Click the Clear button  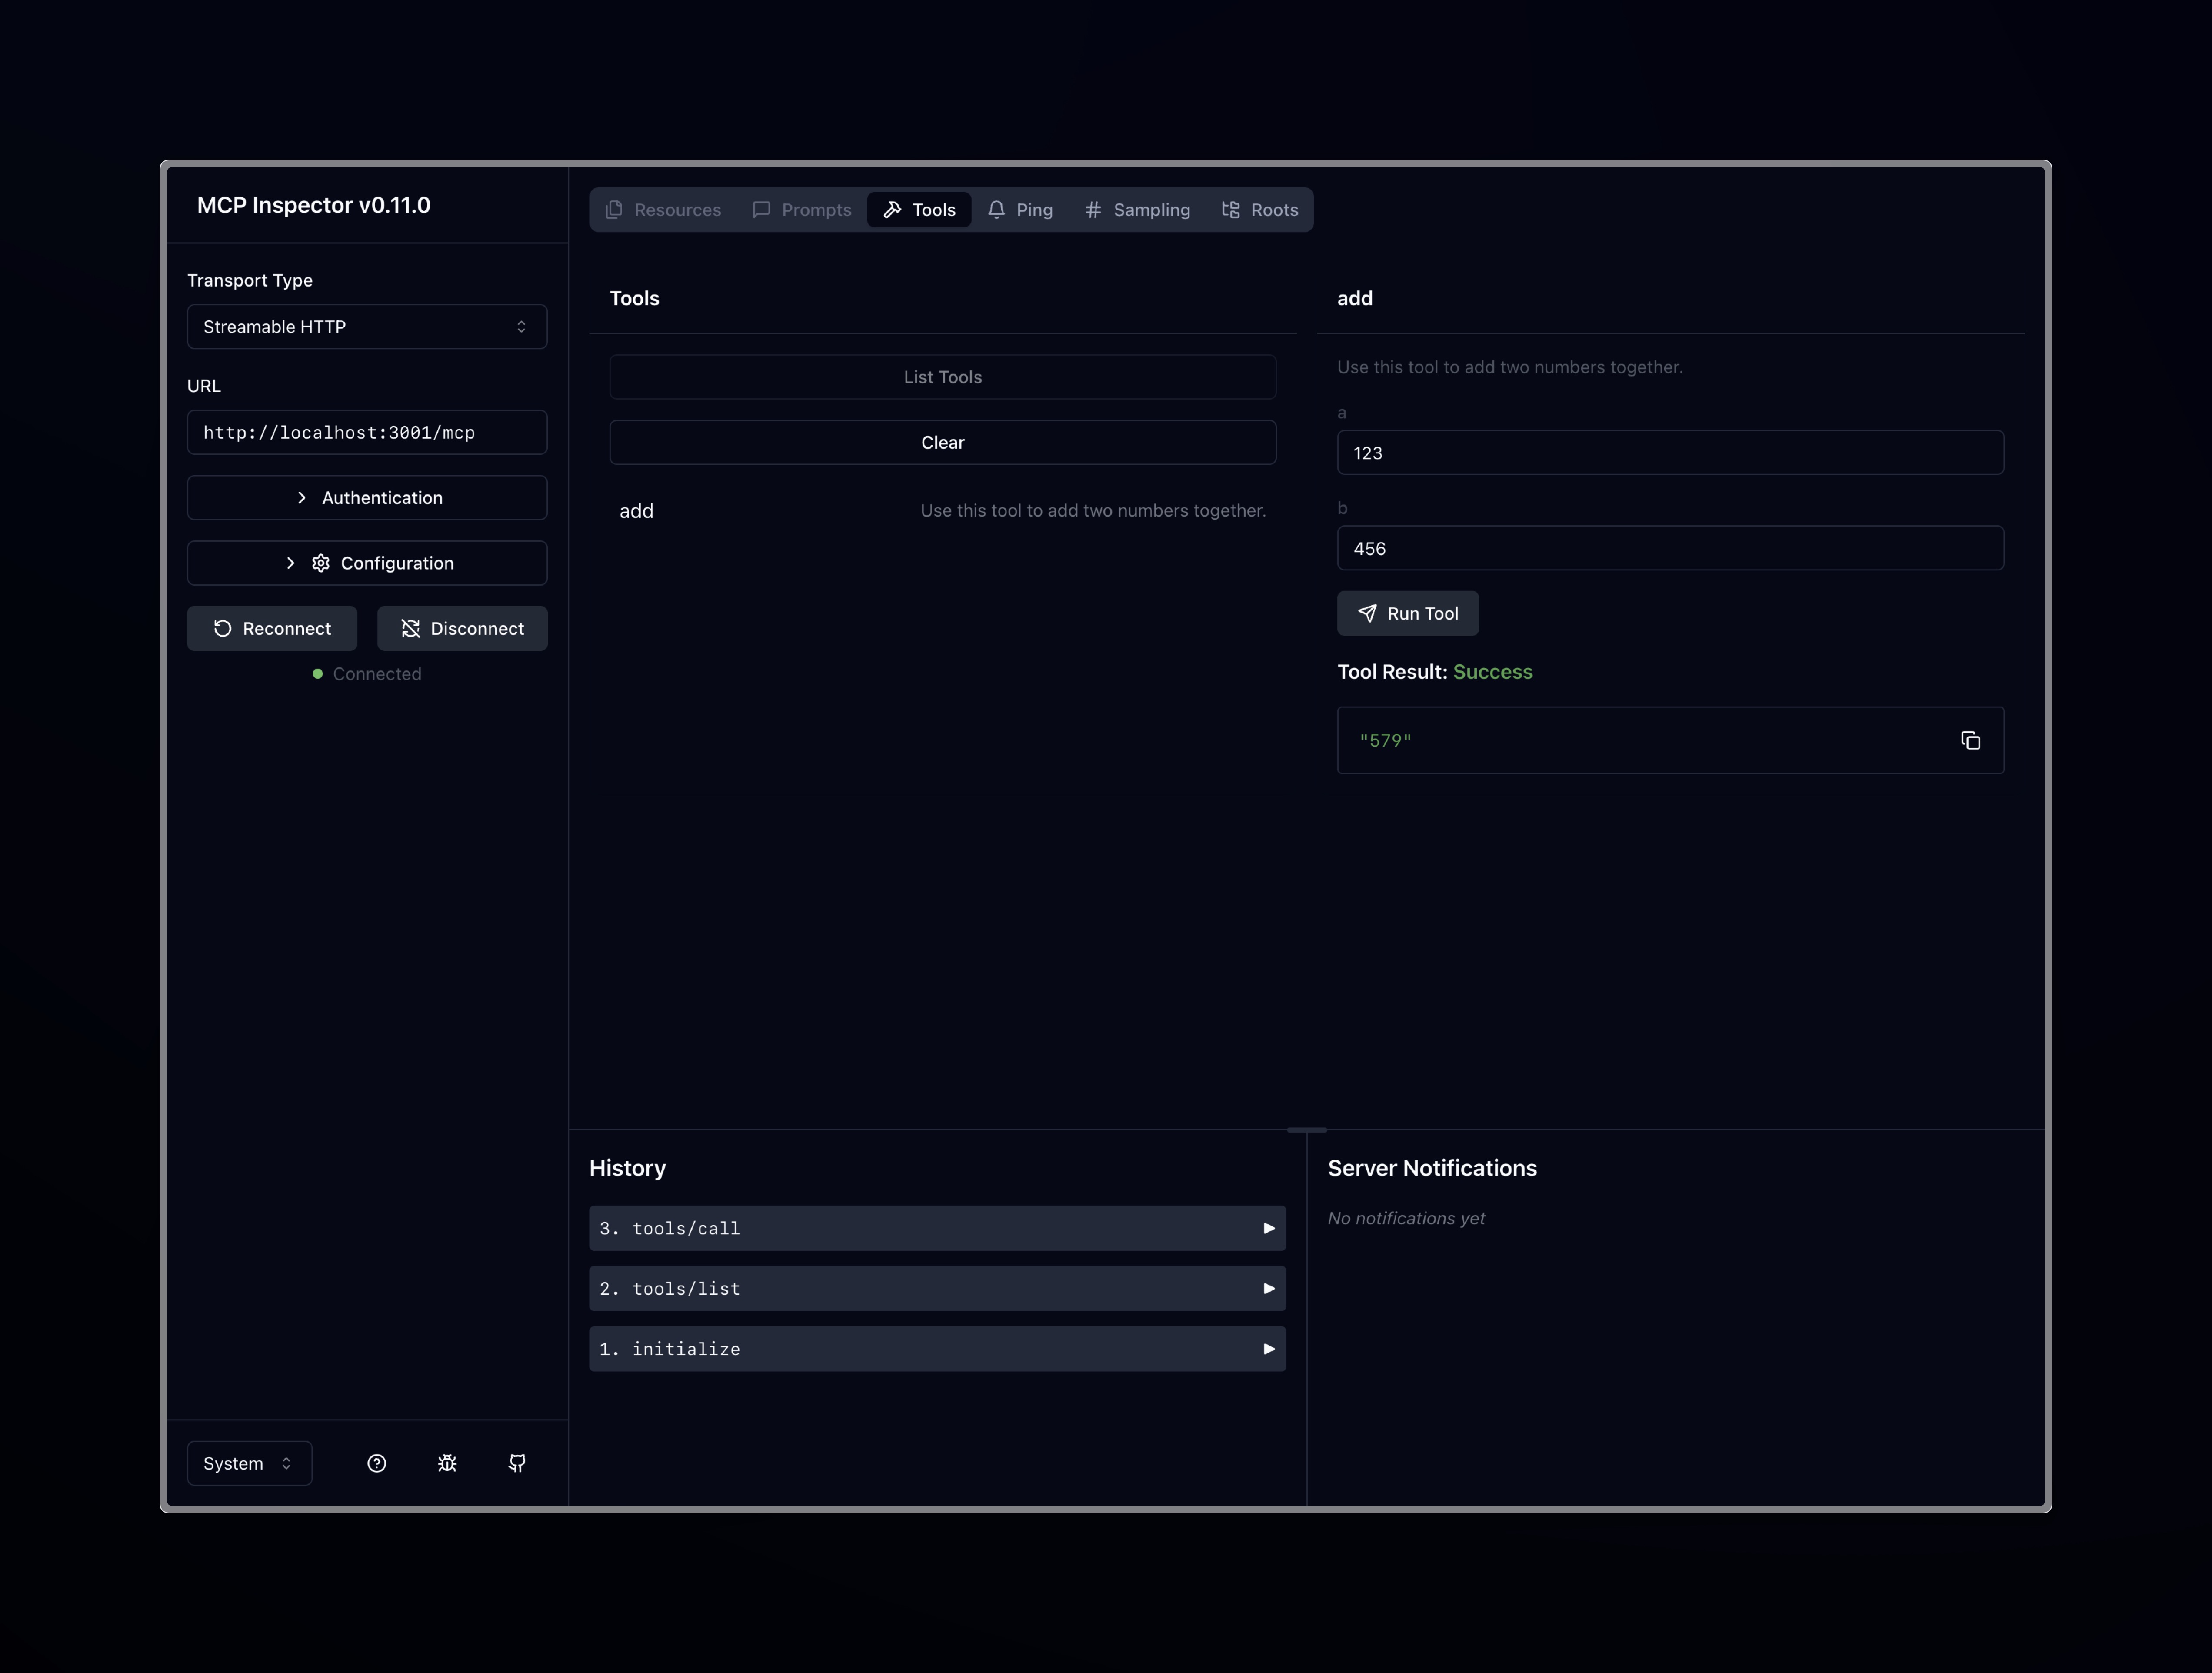(x=943, y=442)
